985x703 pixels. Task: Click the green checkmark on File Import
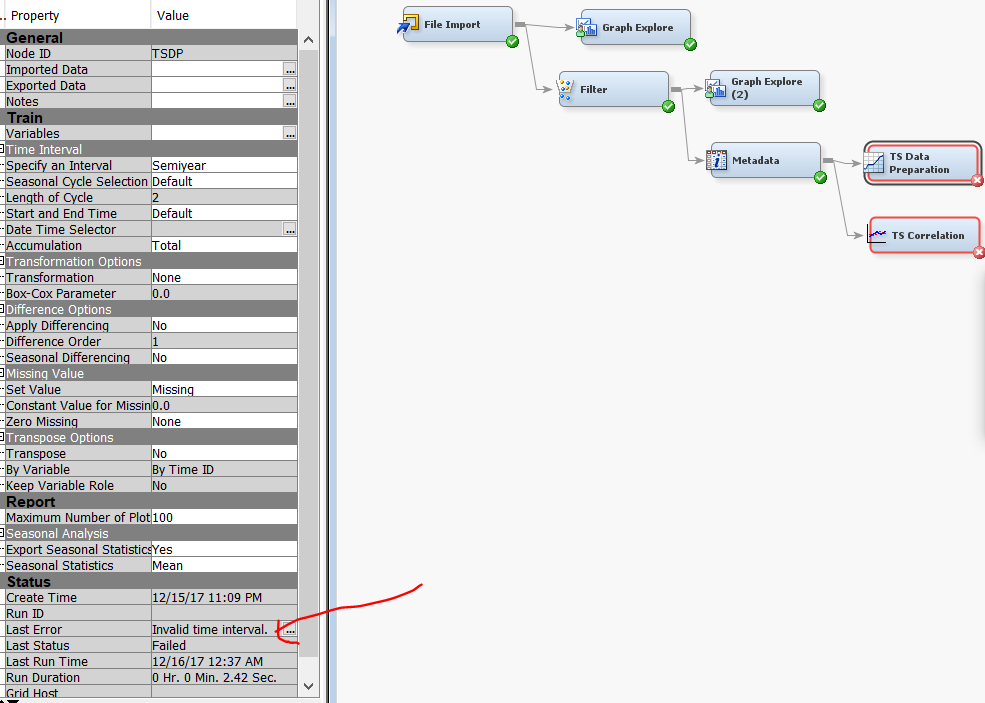[x=511, y=42]
